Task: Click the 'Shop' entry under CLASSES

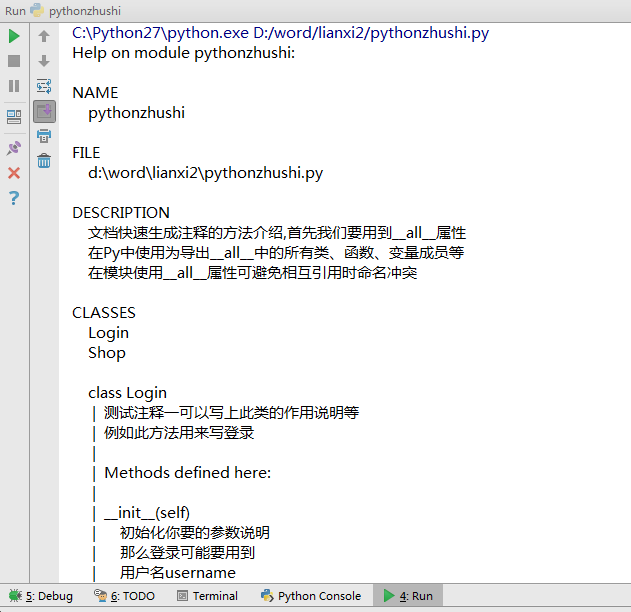Action: point(107,353)
